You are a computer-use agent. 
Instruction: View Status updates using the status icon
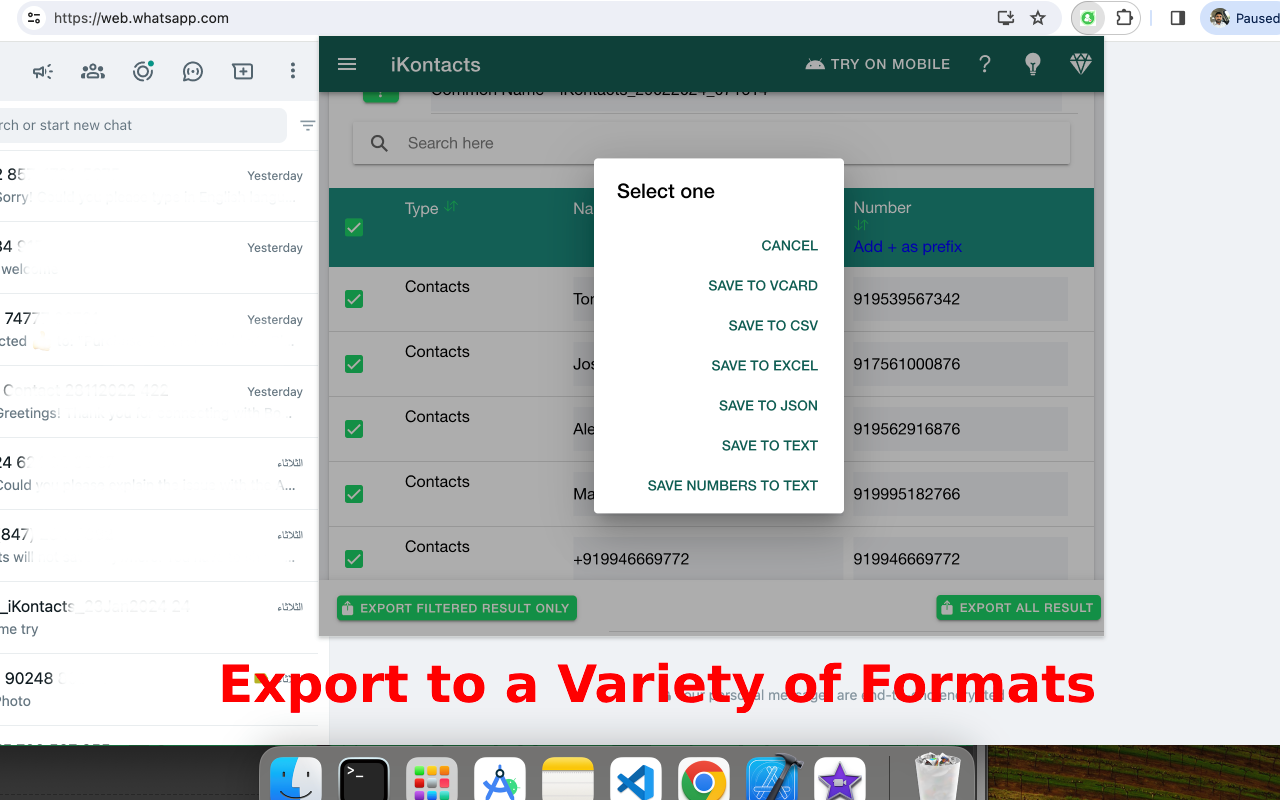[x=142, y=71]
